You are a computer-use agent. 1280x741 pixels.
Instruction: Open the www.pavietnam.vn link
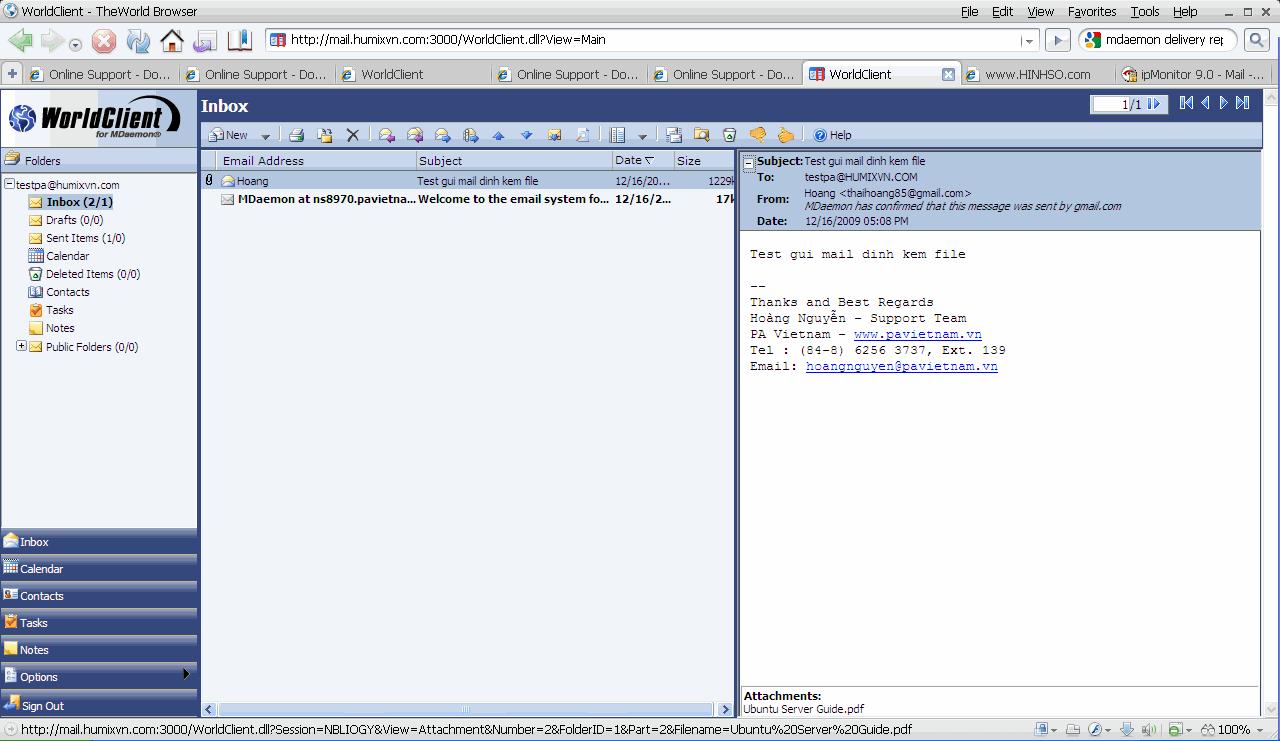[917, 334]
